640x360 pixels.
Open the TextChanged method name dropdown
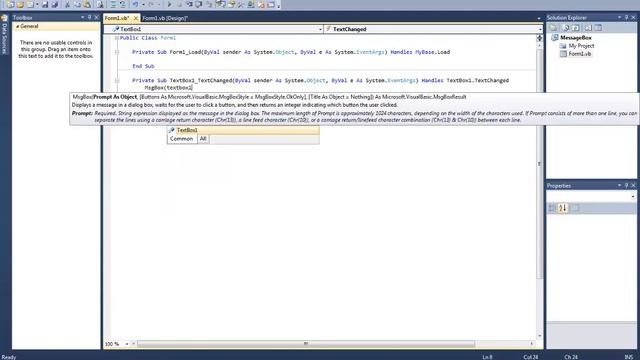pyautogui.click(x=540, y=29)
